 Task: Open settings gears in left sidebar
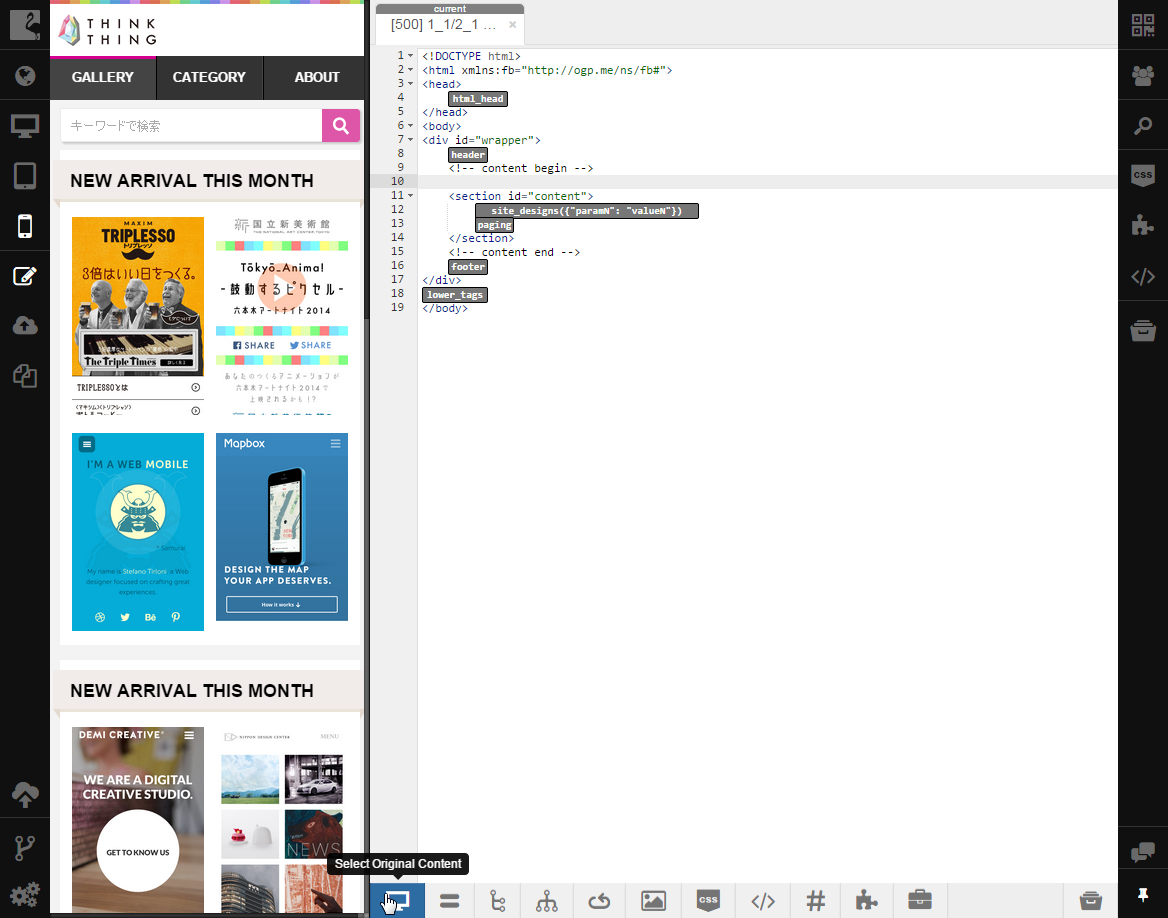[x=25, y=893]
